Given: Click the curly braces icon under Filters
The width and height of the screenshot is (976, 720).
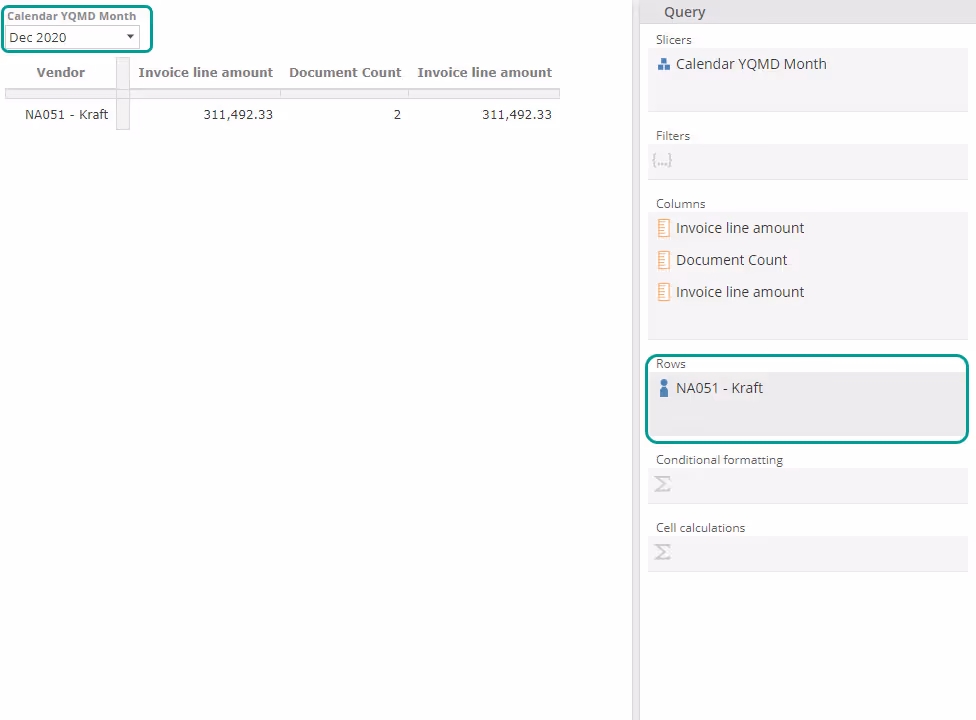Looking at the screenshot, I should 661,160.
